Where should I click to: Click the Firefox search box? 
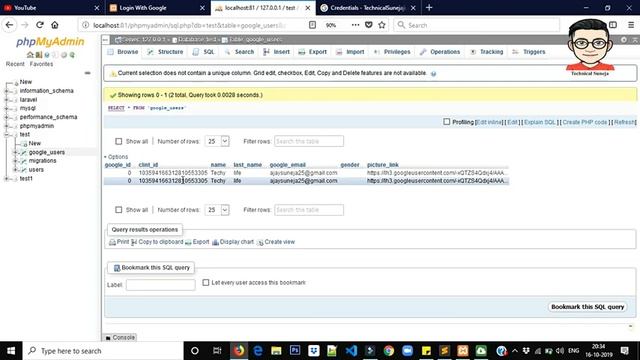476,25
